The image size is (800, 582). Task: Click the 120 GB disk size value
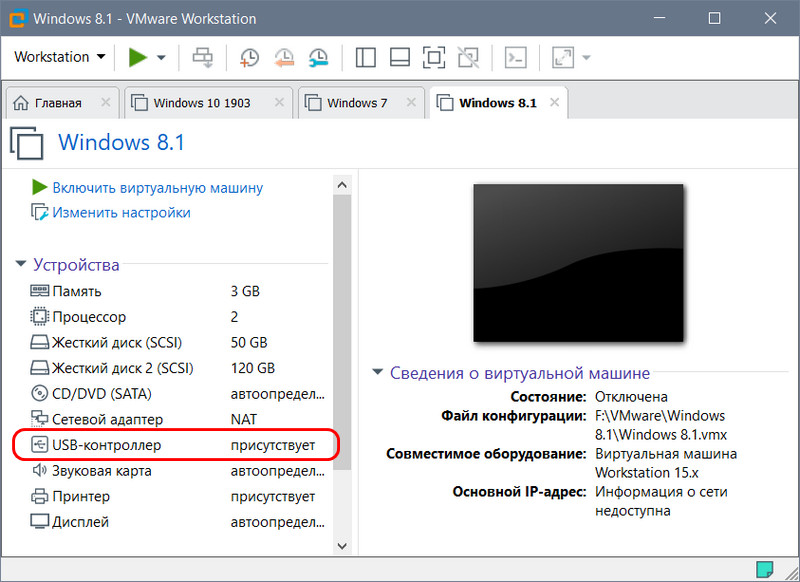[253, 368]
